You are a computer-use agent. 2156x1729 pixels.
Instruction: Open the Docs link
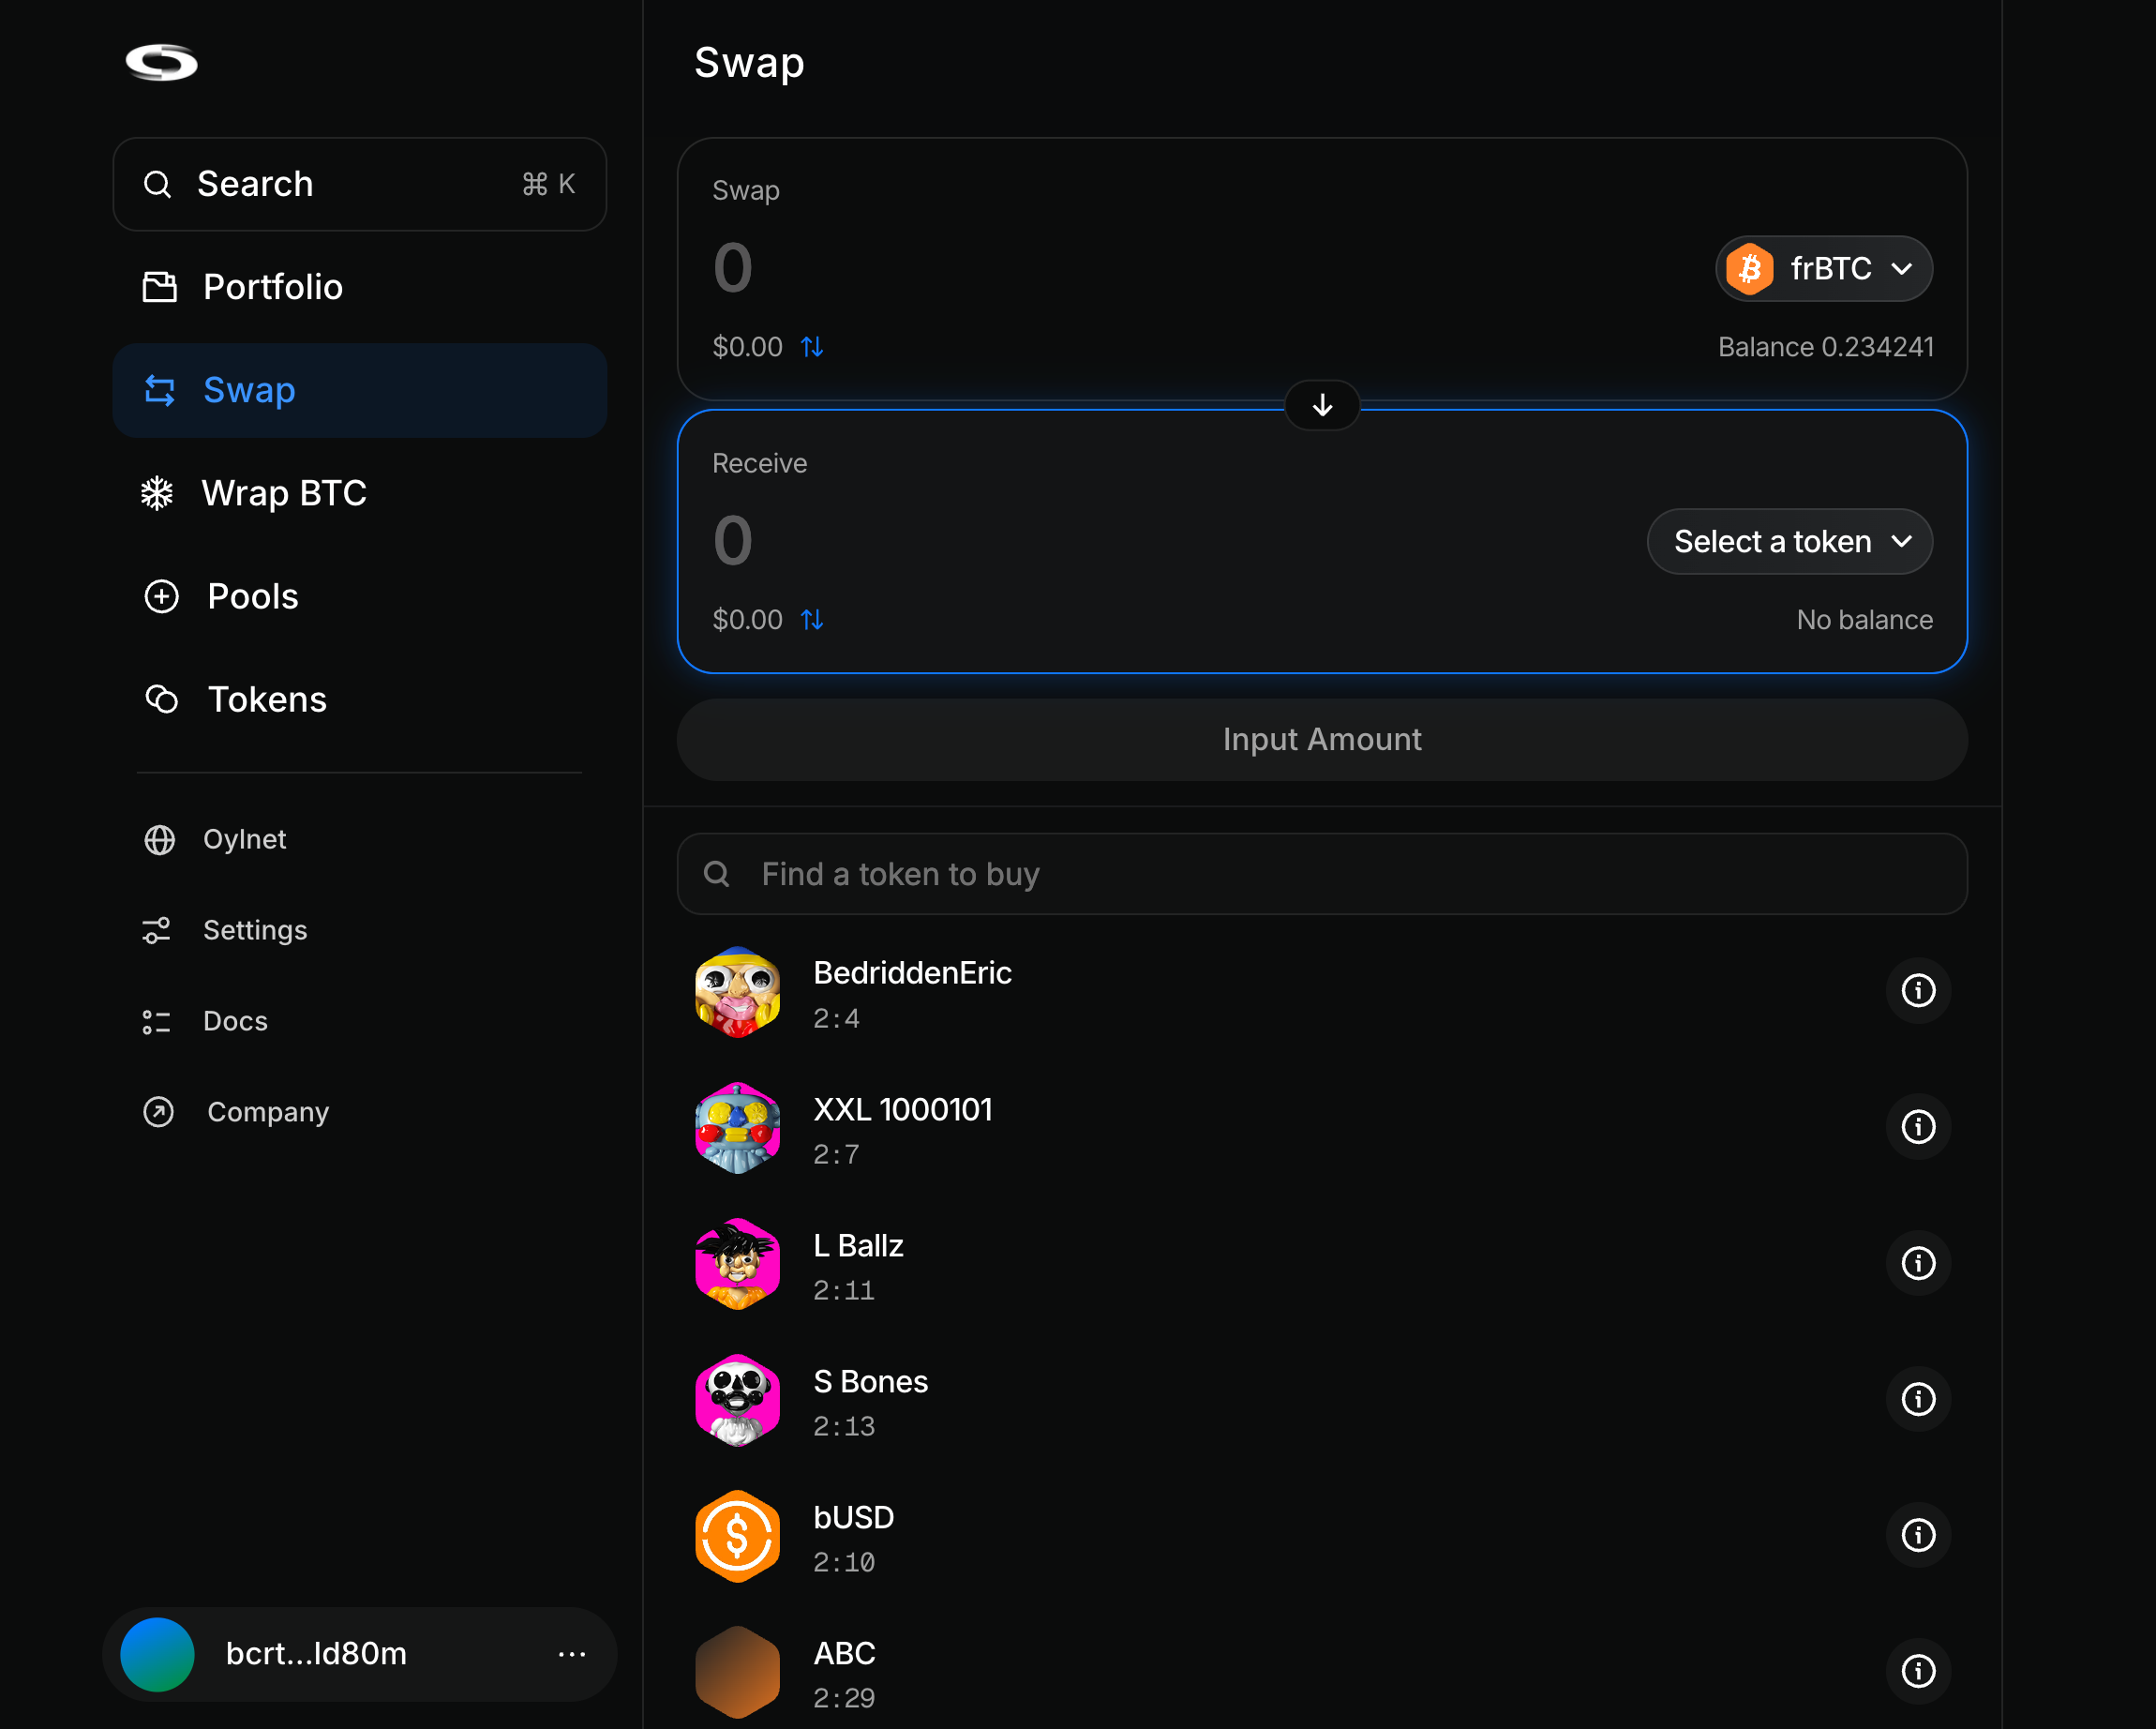pos(235,1021)
